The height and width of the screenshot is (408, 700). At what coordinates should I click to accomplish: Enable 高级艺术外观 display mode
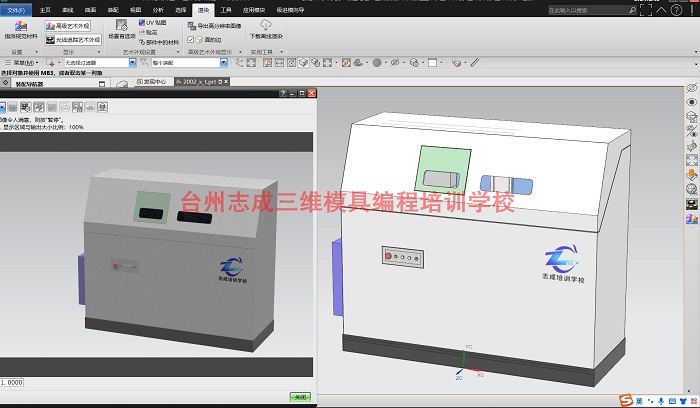(x=68, y=26)
